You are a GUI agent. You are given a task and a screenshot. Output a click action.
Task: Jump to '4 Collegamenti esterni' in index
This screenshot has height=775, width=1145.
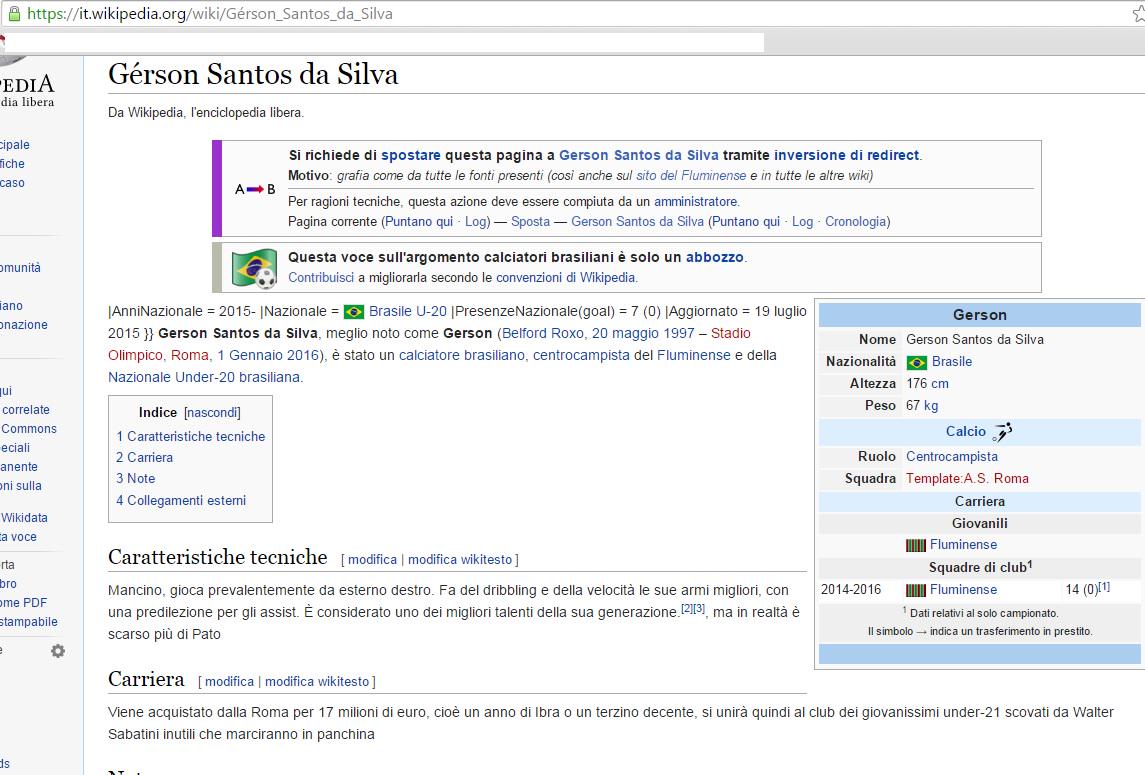(x=181, y=500)
